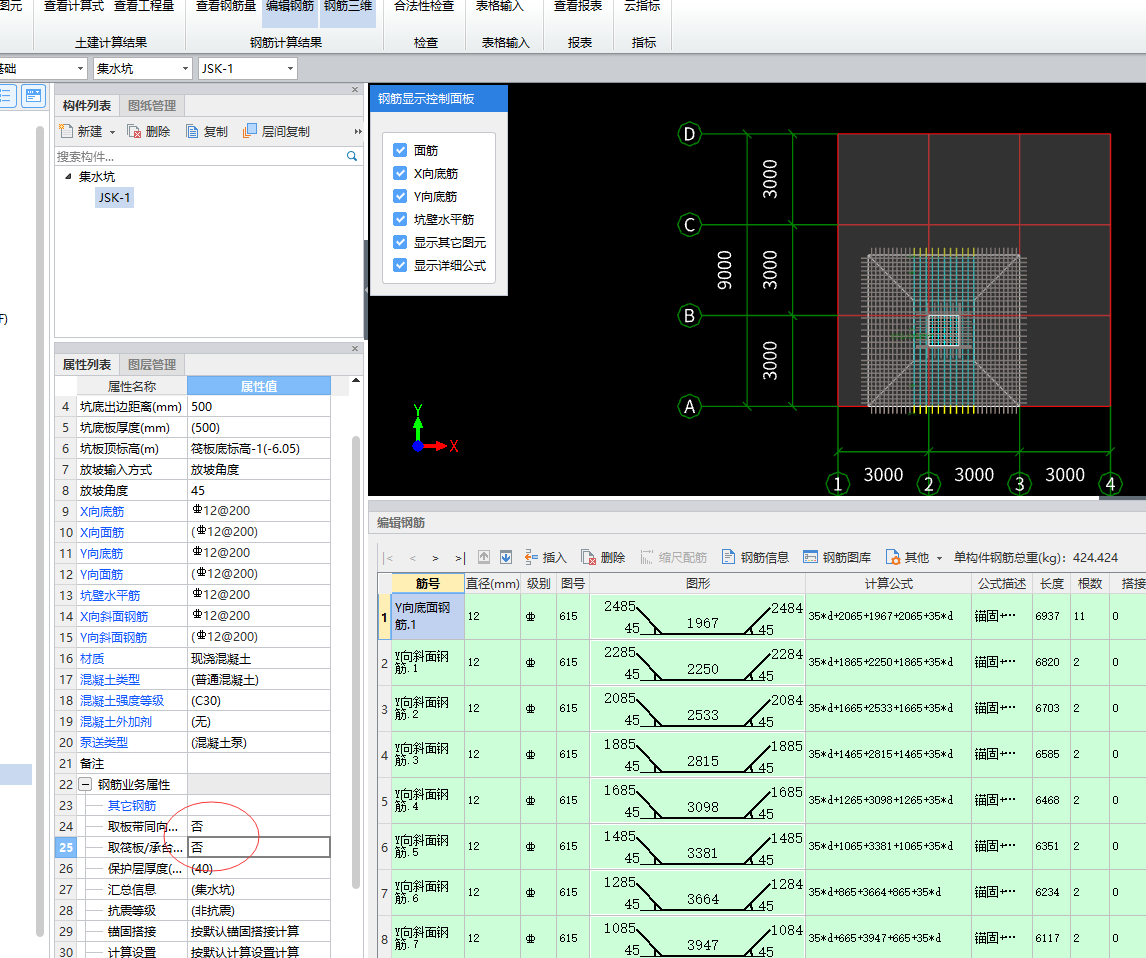1146x958 pixels.
Task: Toggle the 坑壁水平筋 checkbox
Action: (x=400, y=218)
